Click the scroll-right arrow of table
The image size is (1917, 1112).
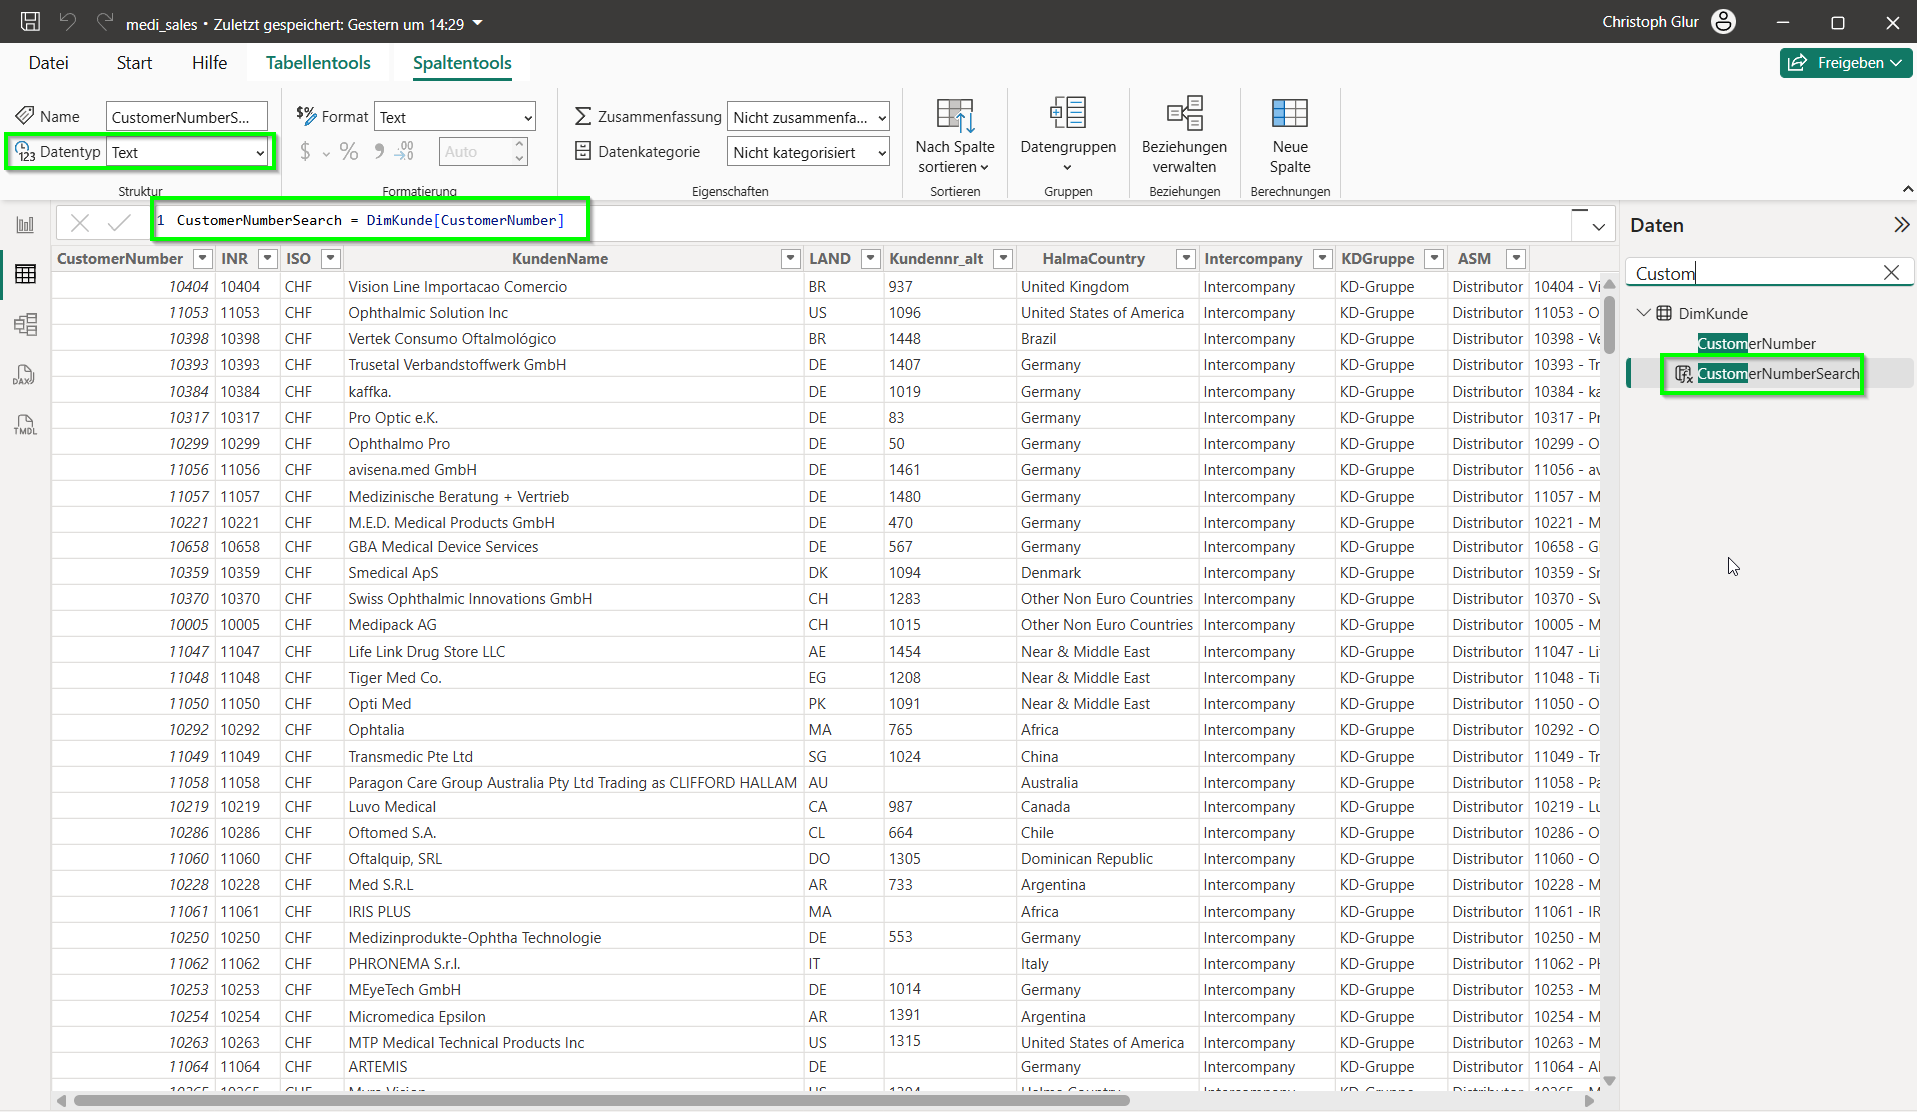pyautogui.click(x=1590, y=1101)
